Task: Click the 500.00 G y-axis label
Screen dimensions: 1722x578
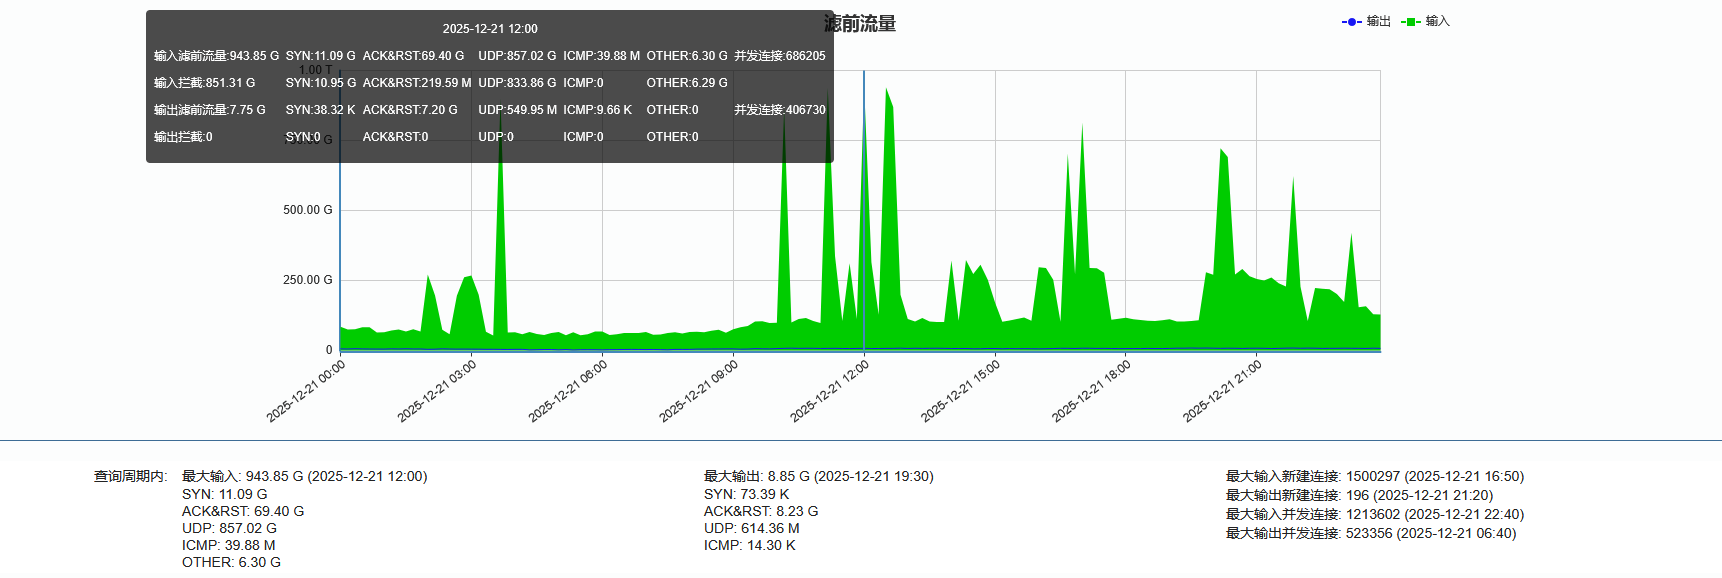Action: 307,210
